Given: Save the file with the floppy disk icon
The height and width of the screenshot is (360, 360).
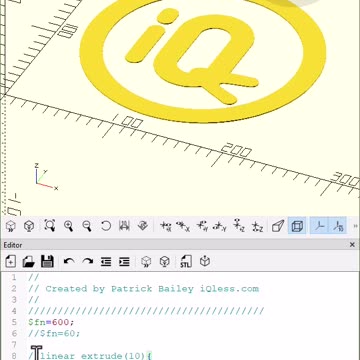Looking at the screenshot, I should click(x=47, y=262).
